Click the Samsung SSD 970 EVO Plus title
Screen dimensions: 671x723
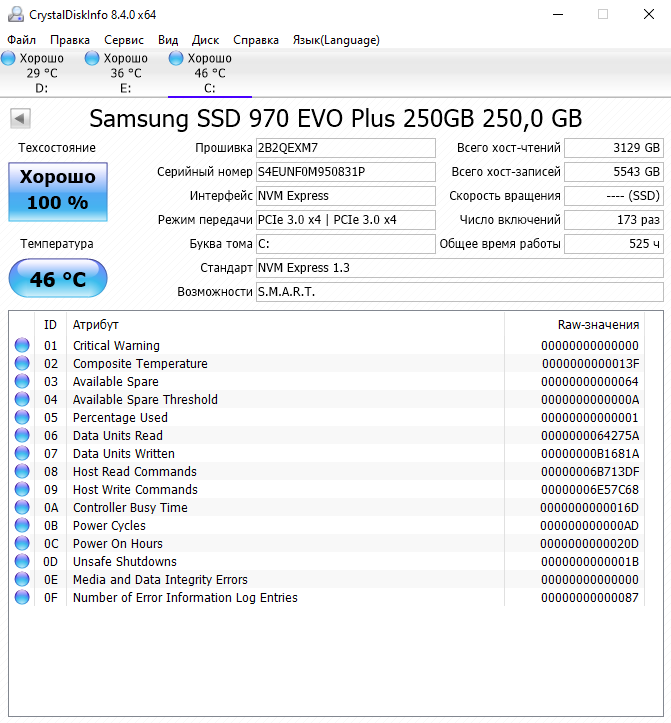[x=335, y=119]
